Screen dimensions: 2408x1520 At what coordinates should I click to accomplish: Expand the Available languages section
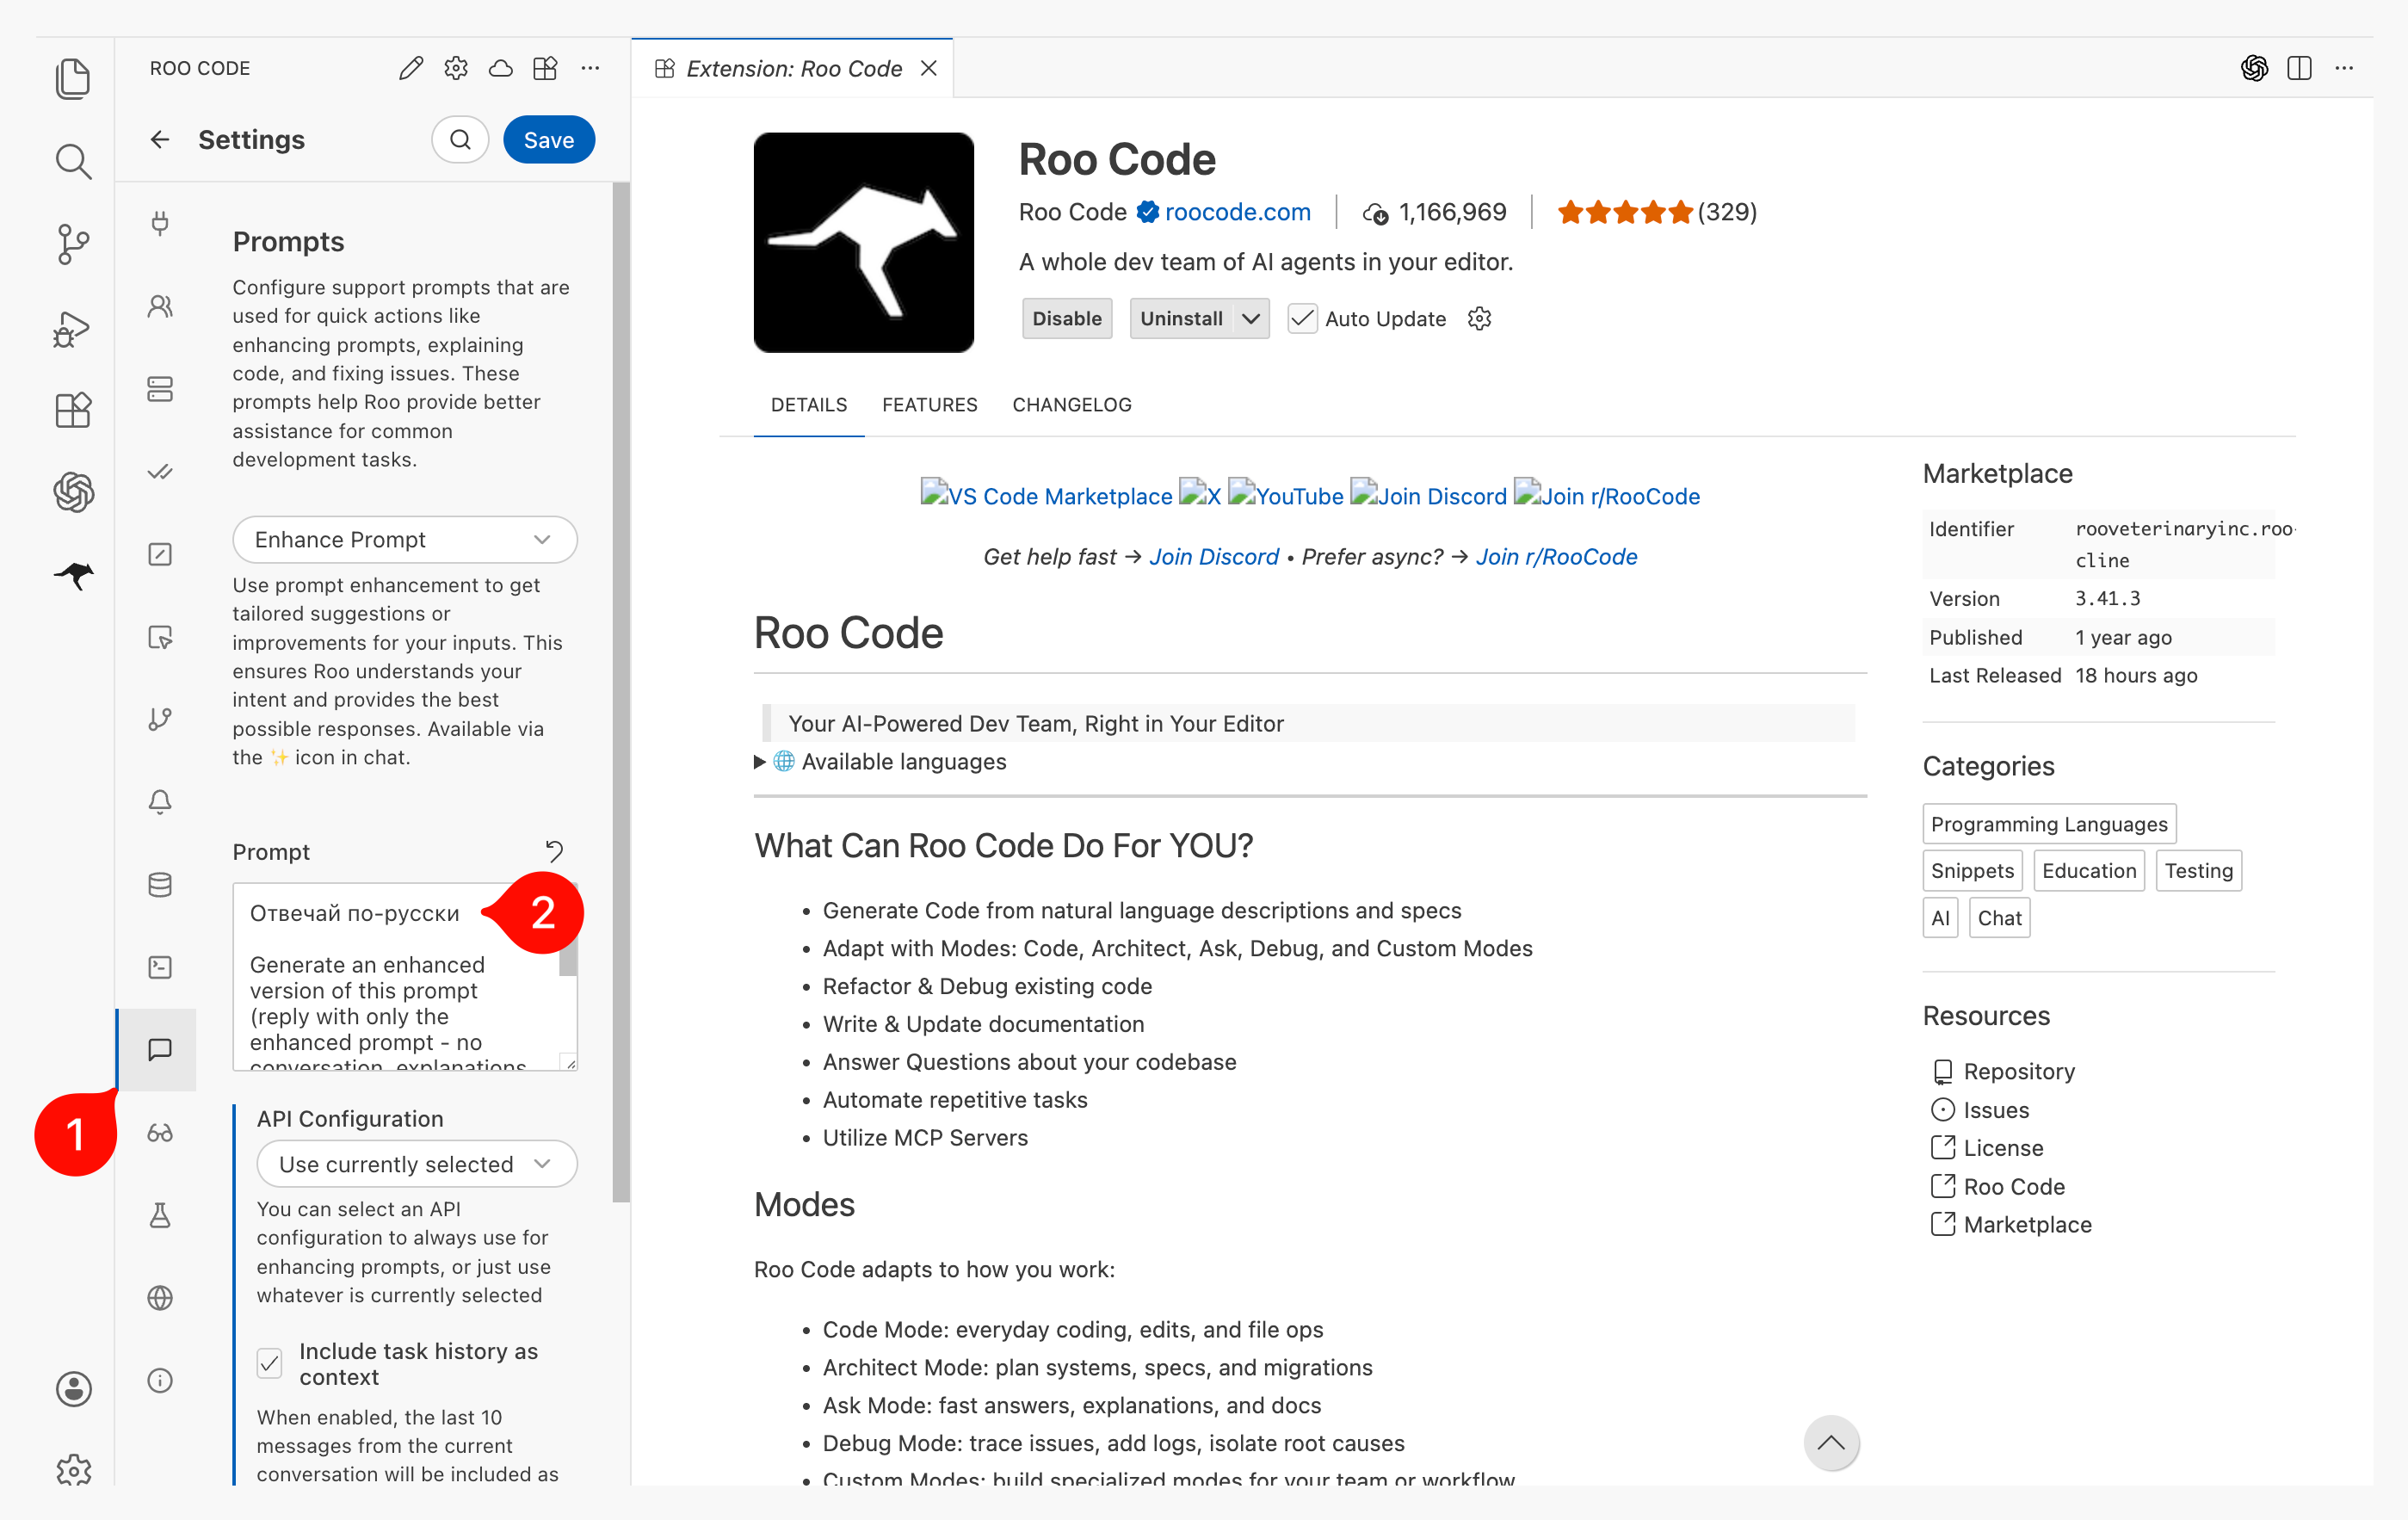[x=760, y=762]
